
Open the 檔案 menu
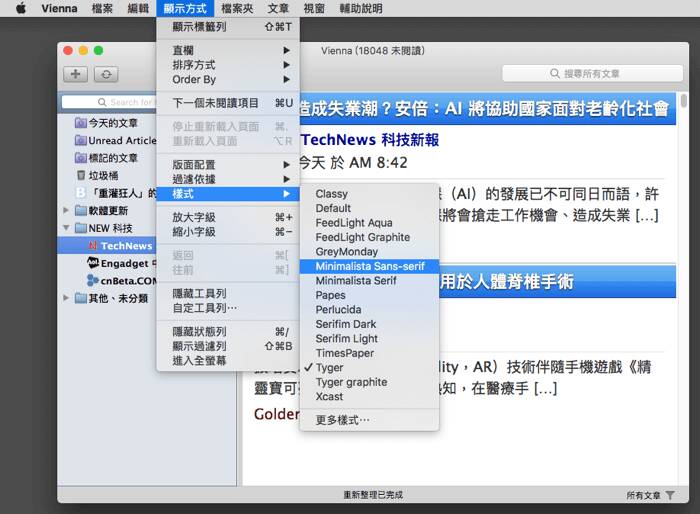102,8
